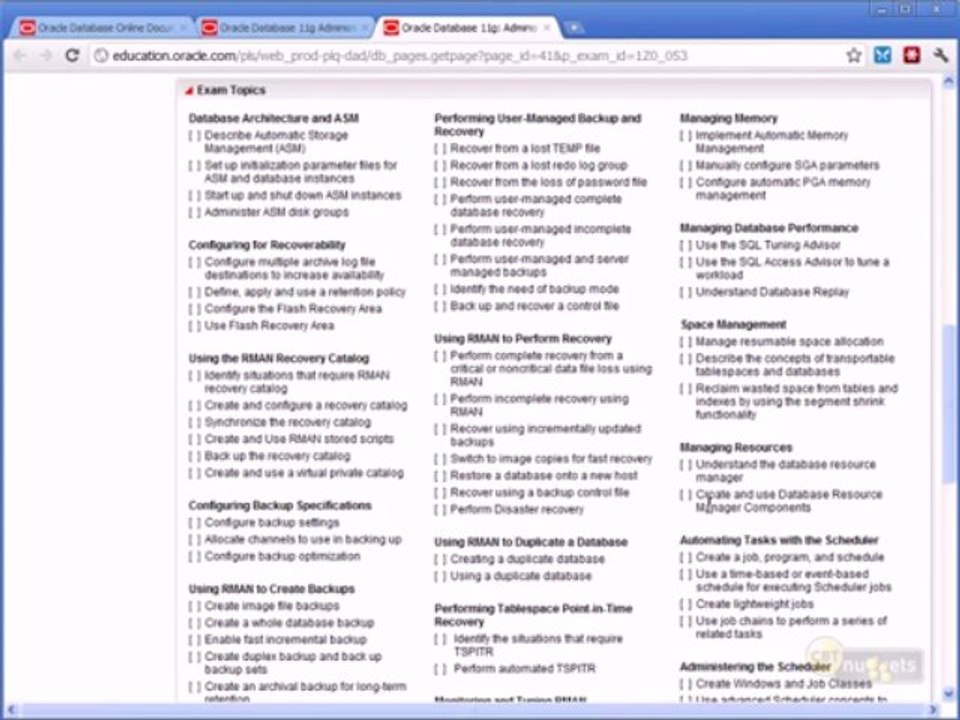Screen dimensions: 960x720
Task: Click the text Identify the need of backup mode
Action: [534, 289]
